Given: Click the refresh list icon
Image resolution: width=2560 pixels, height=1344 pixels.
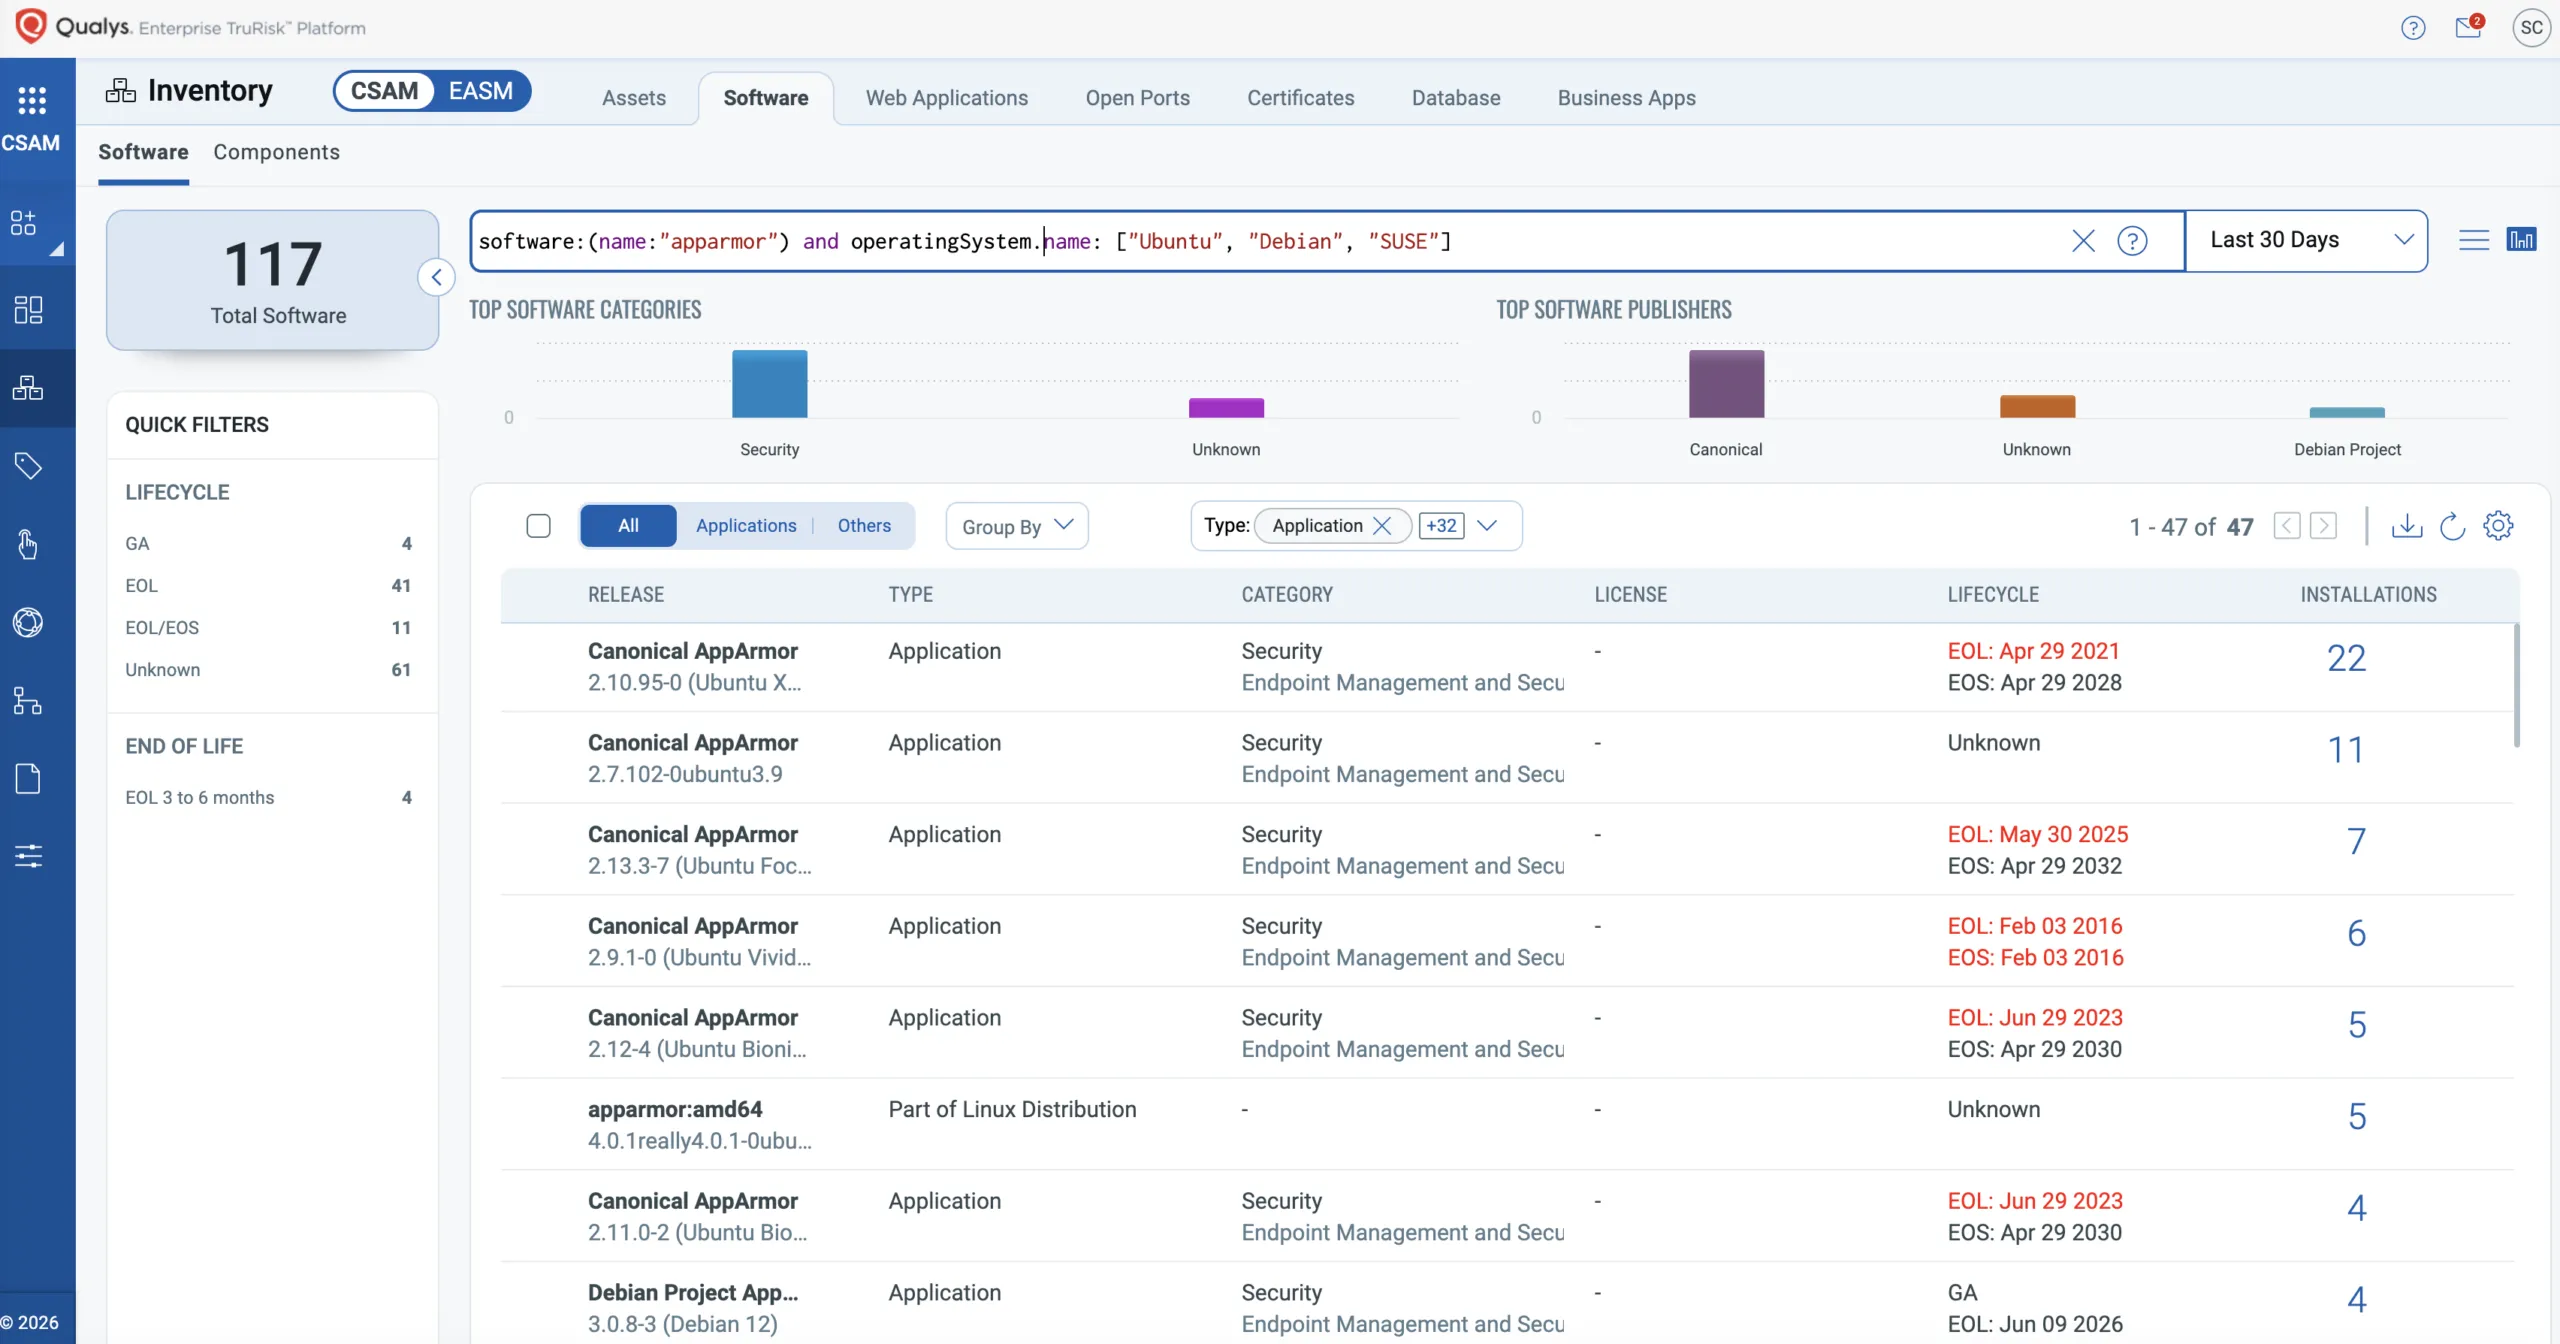Looking at the screenshot, I should pos(2452,526).
